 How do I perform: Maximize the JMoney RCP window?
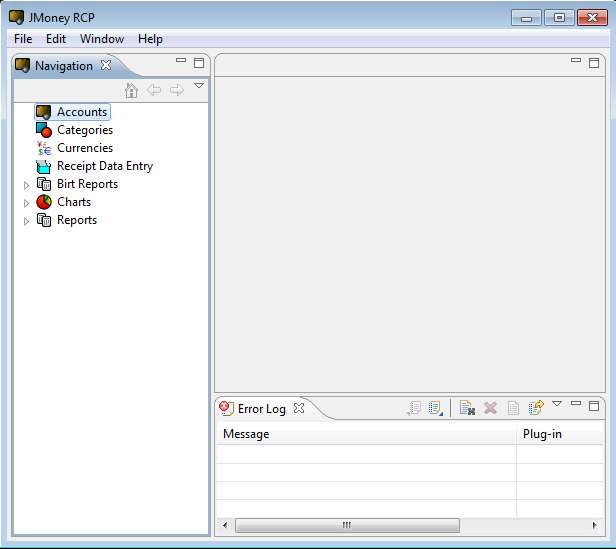tap(559, 18)
